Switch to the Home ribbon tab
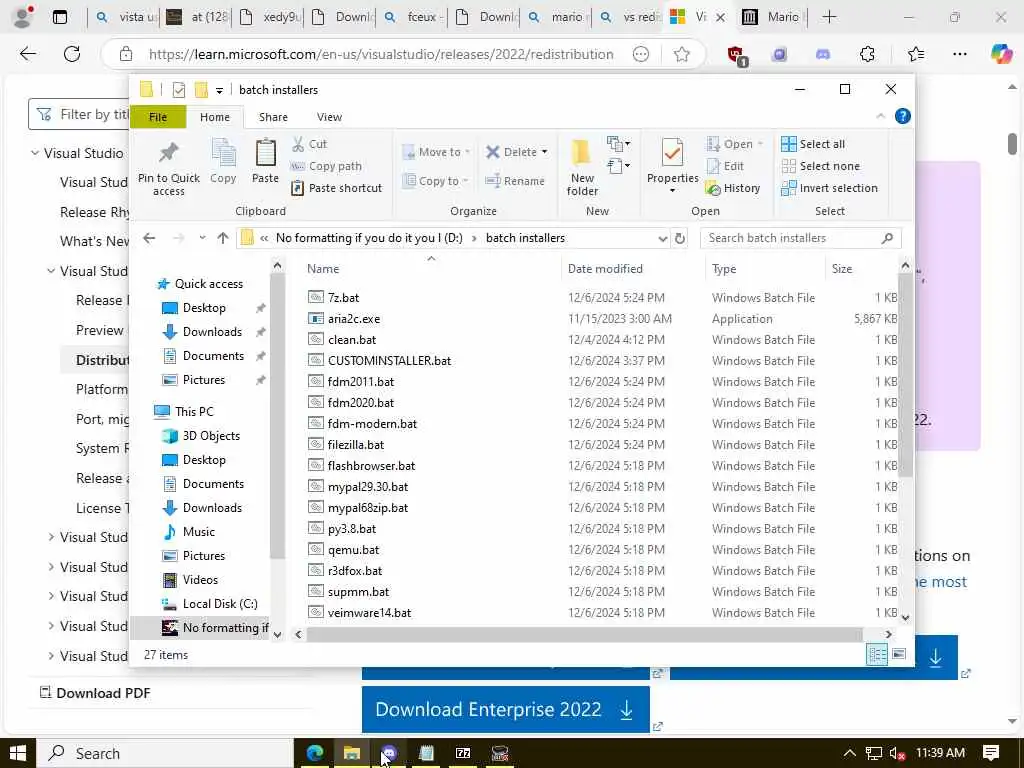 215,117
